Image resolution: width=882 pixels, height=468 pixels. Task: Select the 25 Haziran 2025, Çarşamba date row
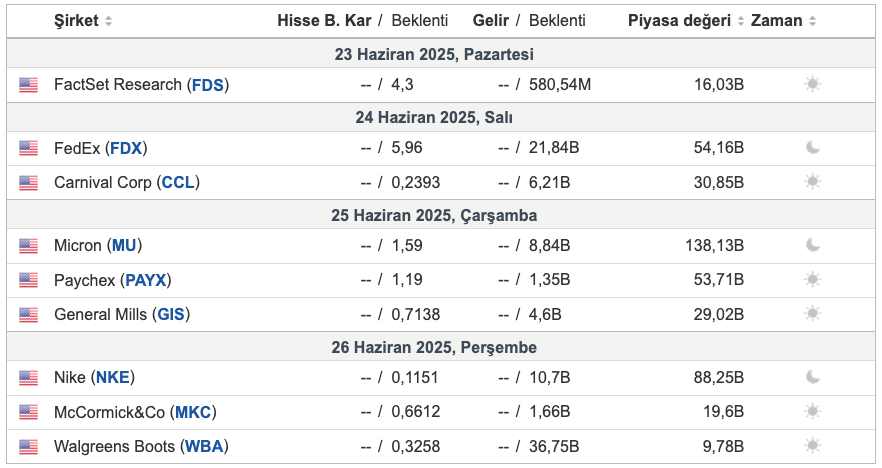(441, 215)
